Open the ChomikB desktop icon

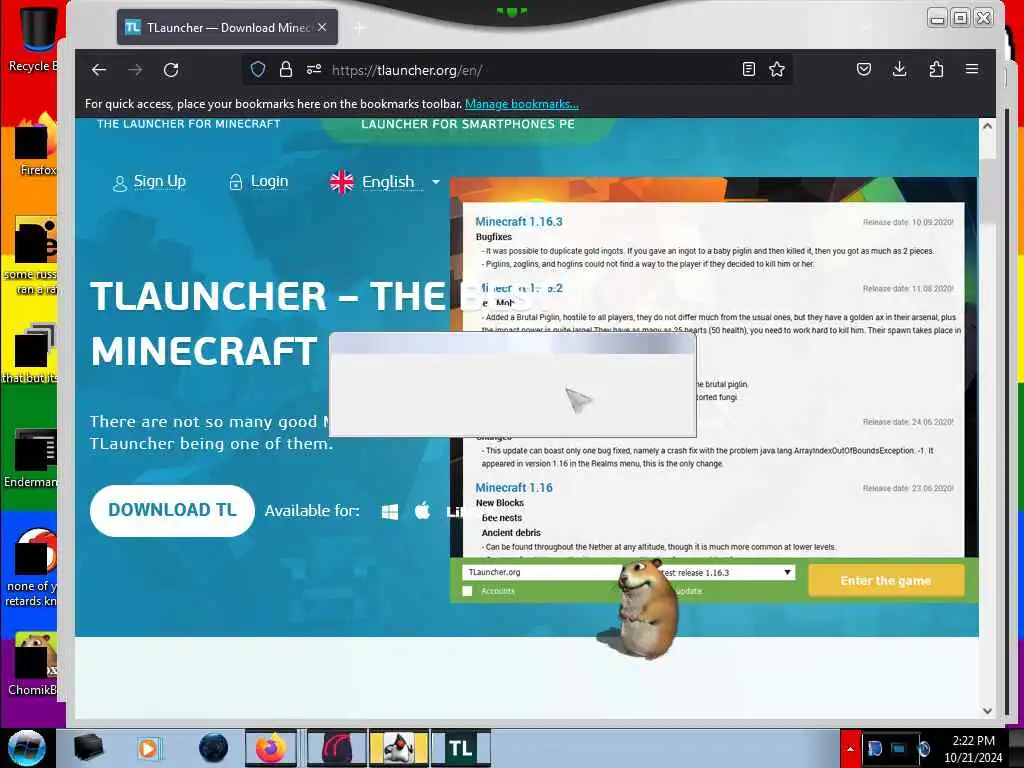[x=33, y=665]
